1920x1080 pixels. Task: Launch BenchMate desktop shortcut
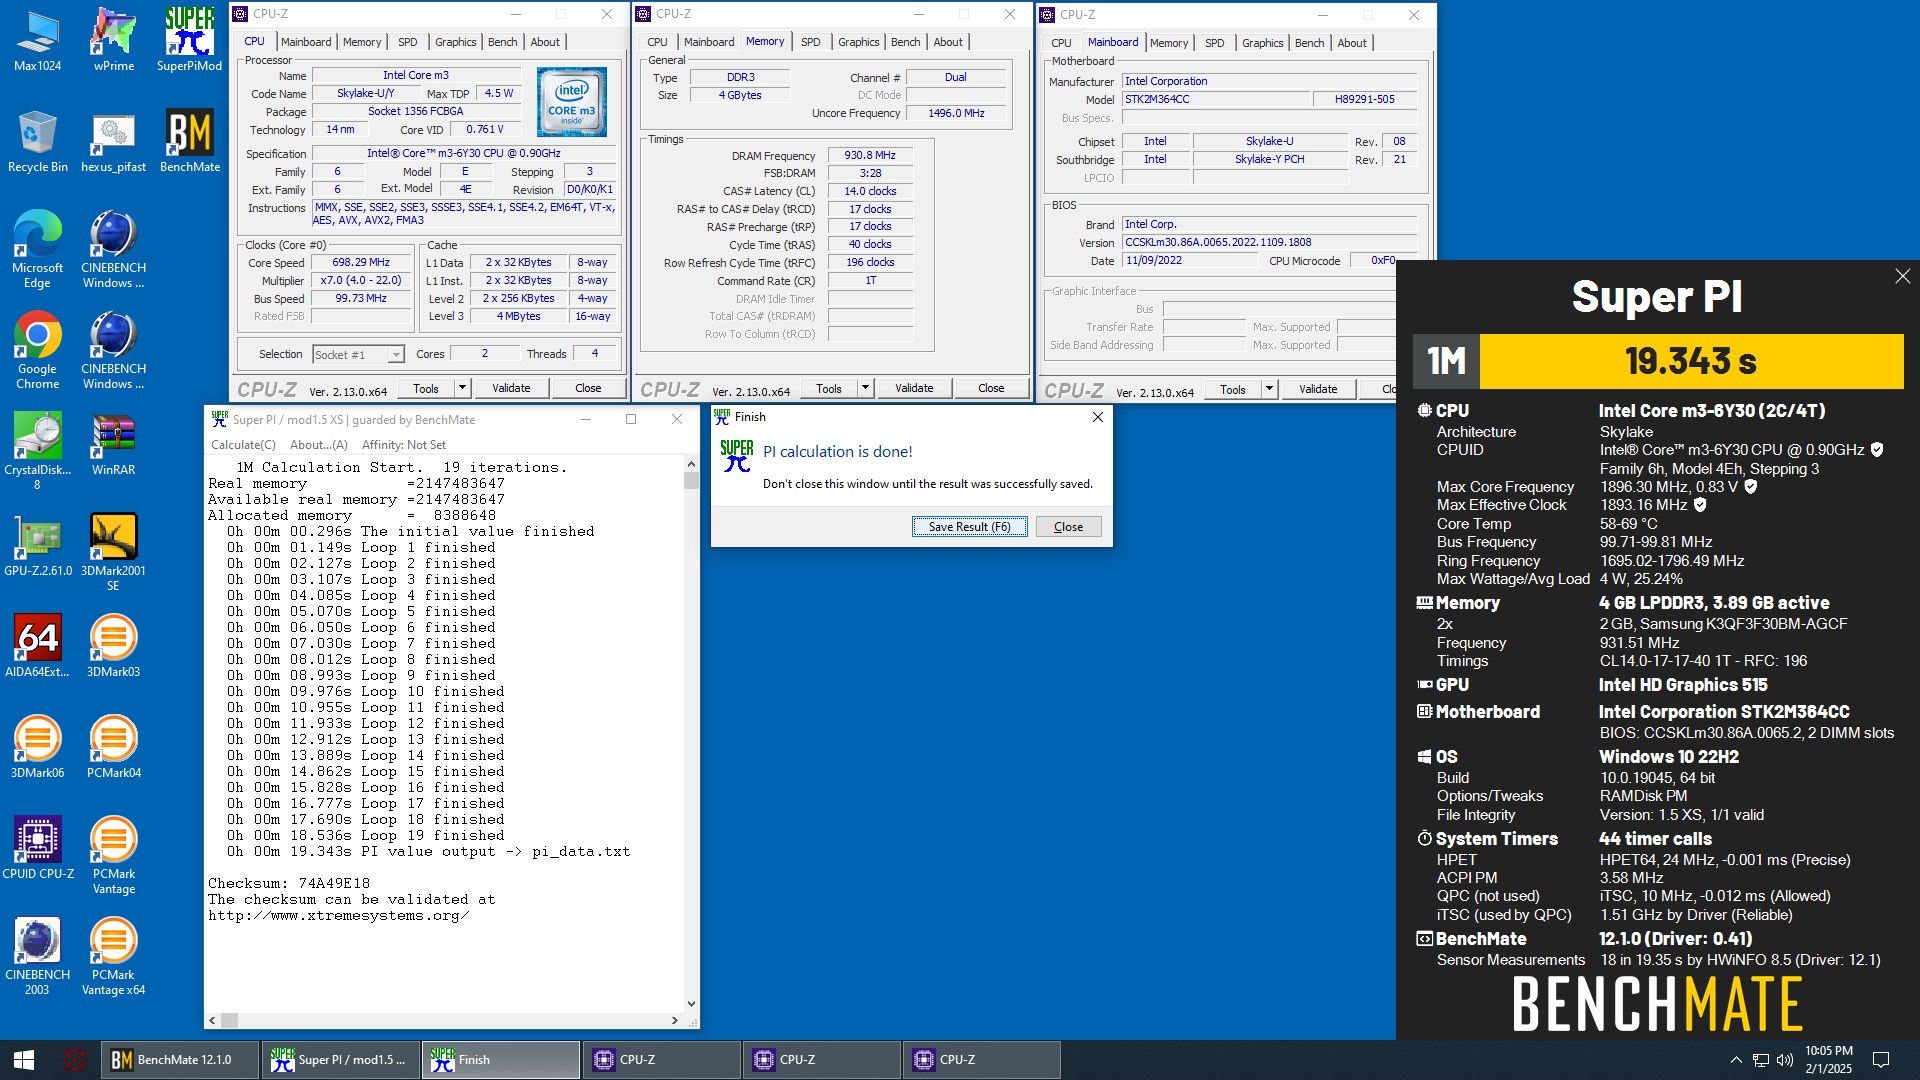[x=189, y=141]
